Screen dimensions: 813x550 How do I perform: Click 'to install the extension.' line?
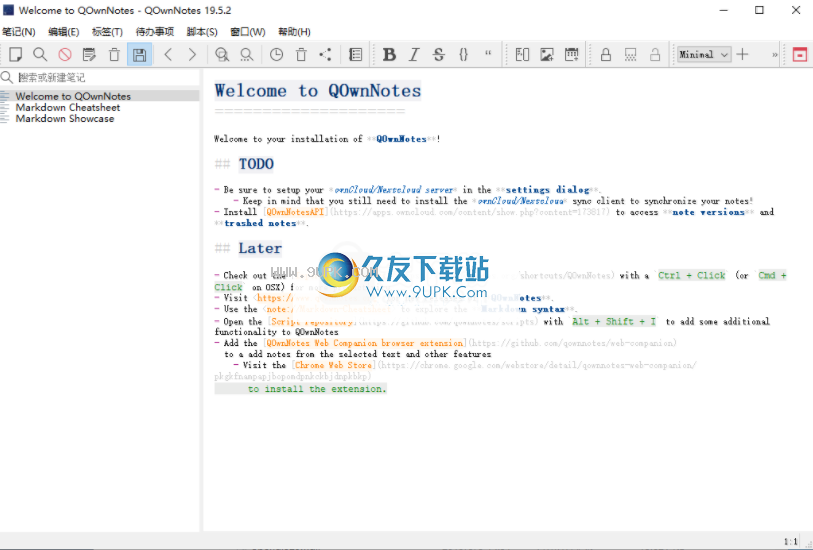pos(317,389)
